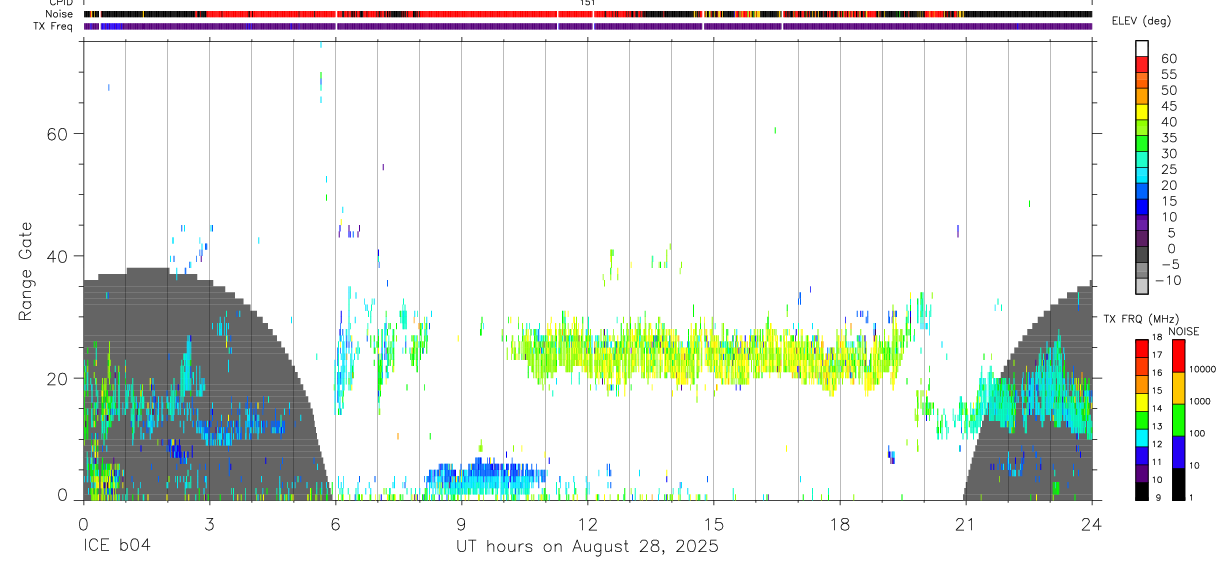Click the '24' tick on UT hours axis
Viewport: 1228px width, 567px height.
click(x=1091, y=523)
